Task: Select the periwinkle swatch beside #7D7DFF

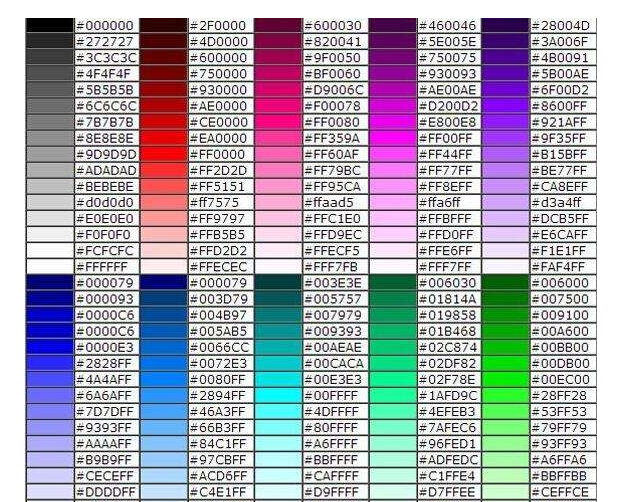Action: point(50,411)
